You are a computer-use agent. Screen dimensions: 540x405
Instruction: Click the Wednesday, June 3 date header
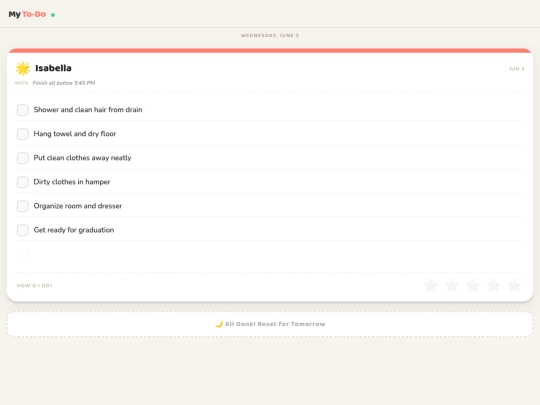point(270,35)
